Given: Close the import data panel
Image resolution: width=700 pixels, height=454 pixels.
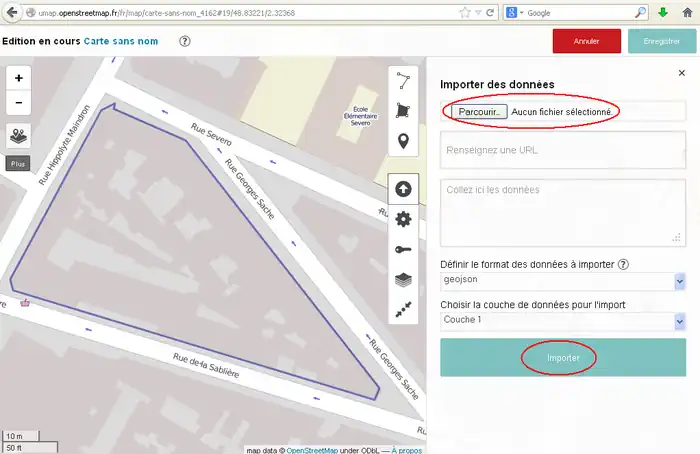Looking at the screenshot, I should coord(681,73).
